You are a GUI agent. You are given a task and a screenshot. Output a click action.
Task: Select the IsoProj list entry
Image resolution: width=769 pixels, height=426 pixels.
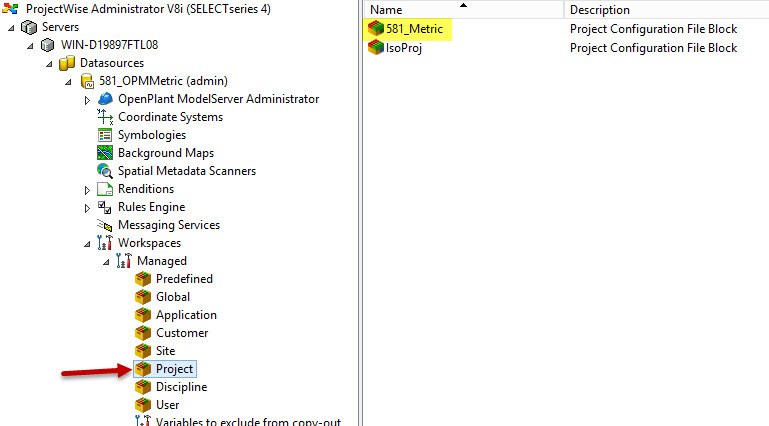(x=402, y=47)
